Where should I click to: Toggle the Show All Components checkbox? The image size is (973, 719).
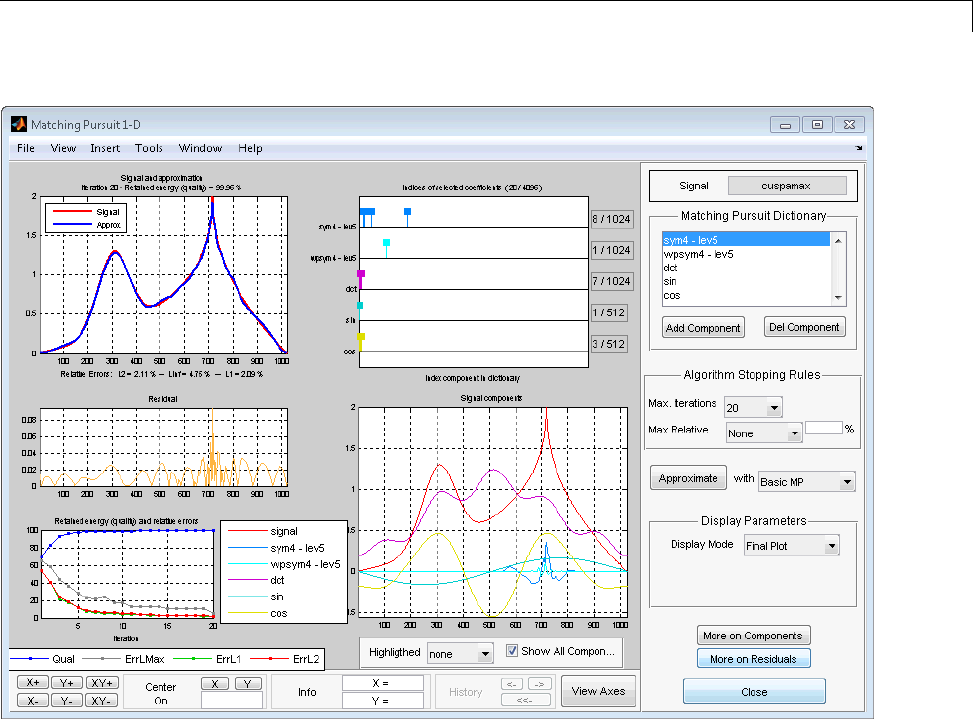(x=512, y=651)
